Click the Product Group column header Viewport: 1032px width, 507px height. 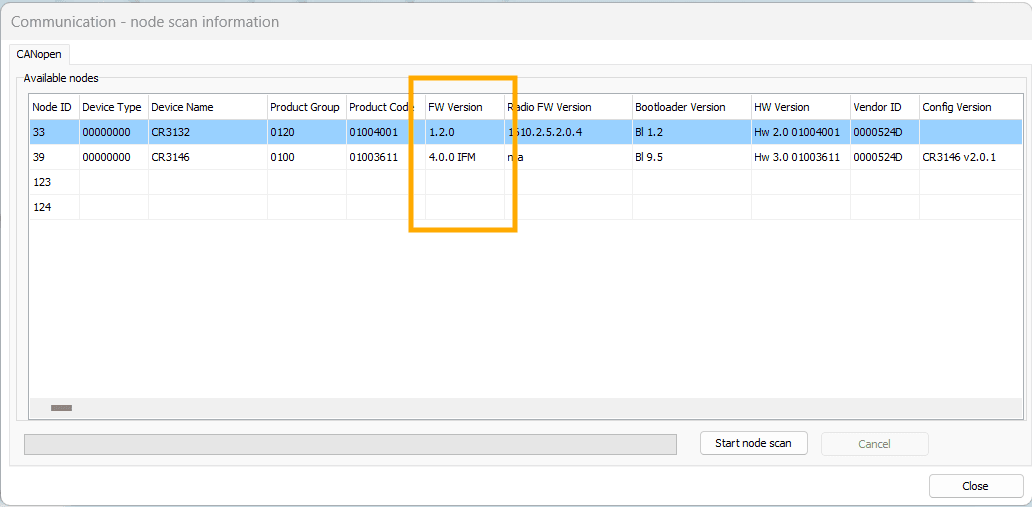[x=305, y=107]
